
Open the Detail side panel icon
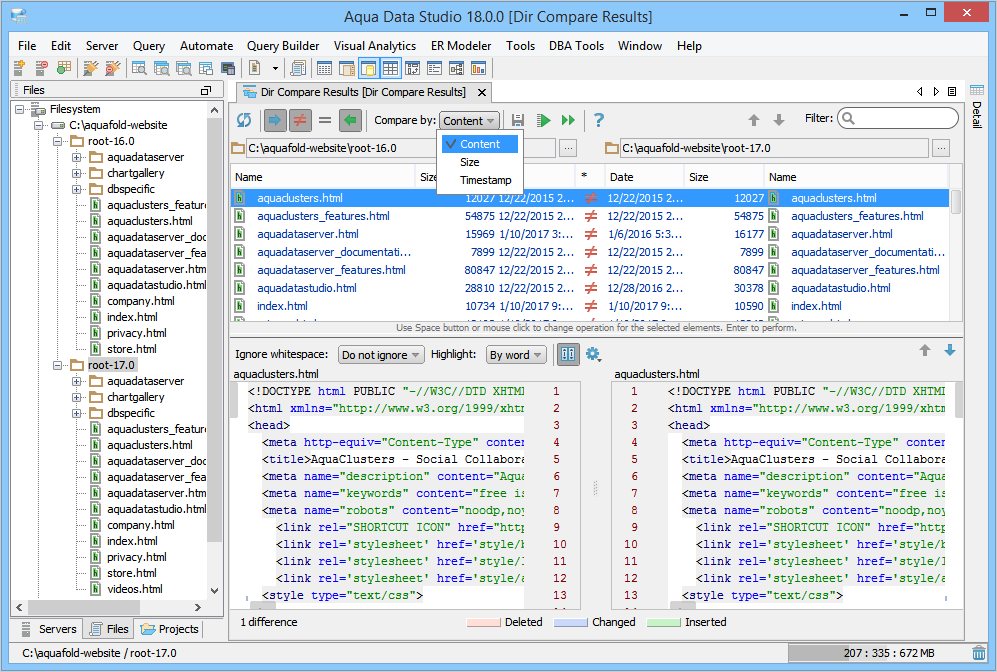977,90
